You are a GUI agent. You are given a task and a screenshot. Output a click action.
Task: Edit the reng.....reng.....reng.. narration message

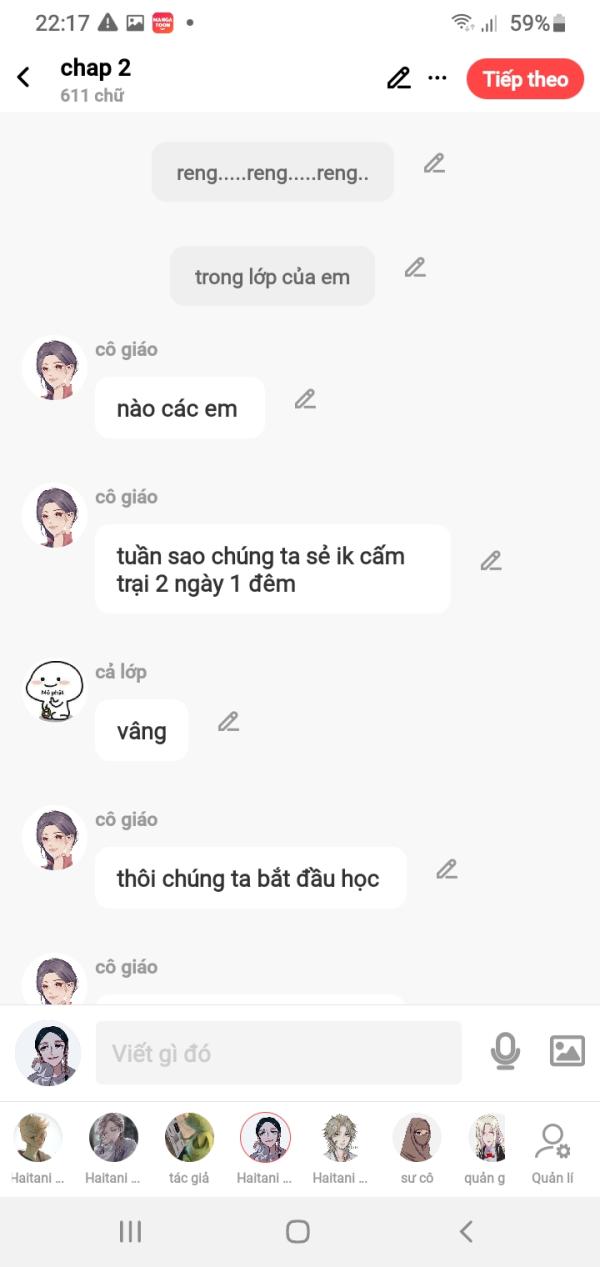(434, 163)
